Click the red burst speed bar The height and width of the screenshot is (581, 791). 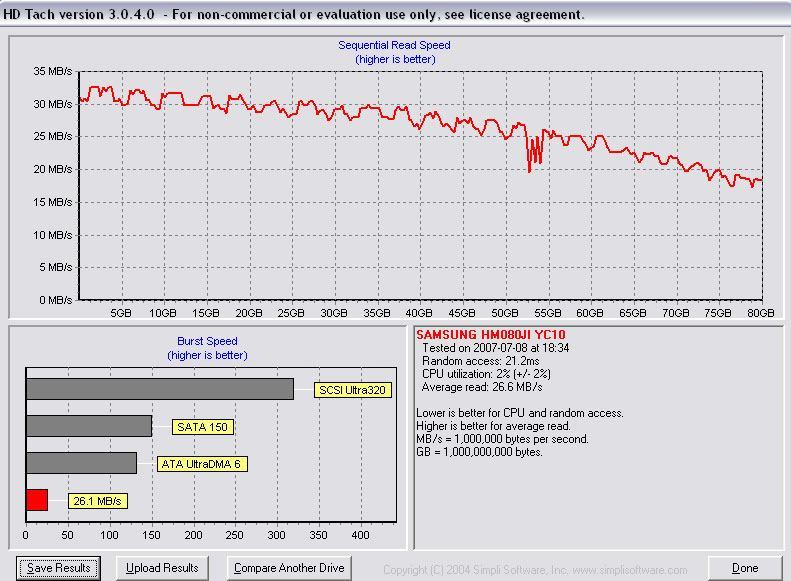pos(37,500)
